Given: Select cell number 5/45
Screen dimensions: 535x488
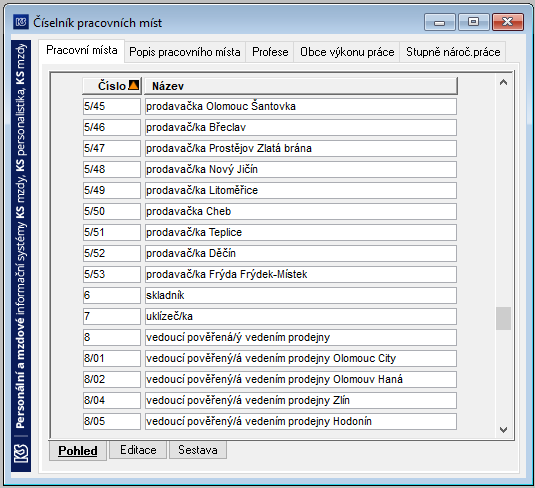Looking at the screenshot, I should click(112, 106).
